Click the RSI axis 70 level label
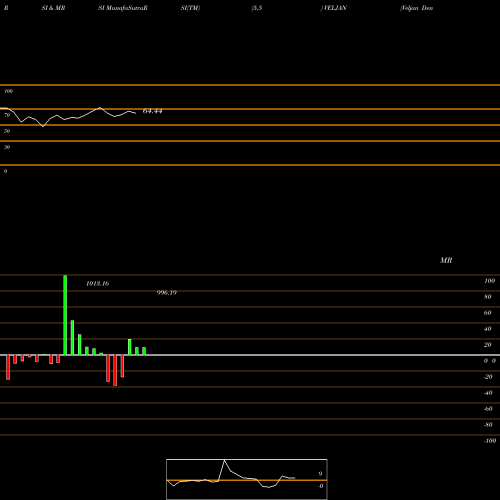The image size is (500, 500). pyautogui.click(x=7, y=115)
